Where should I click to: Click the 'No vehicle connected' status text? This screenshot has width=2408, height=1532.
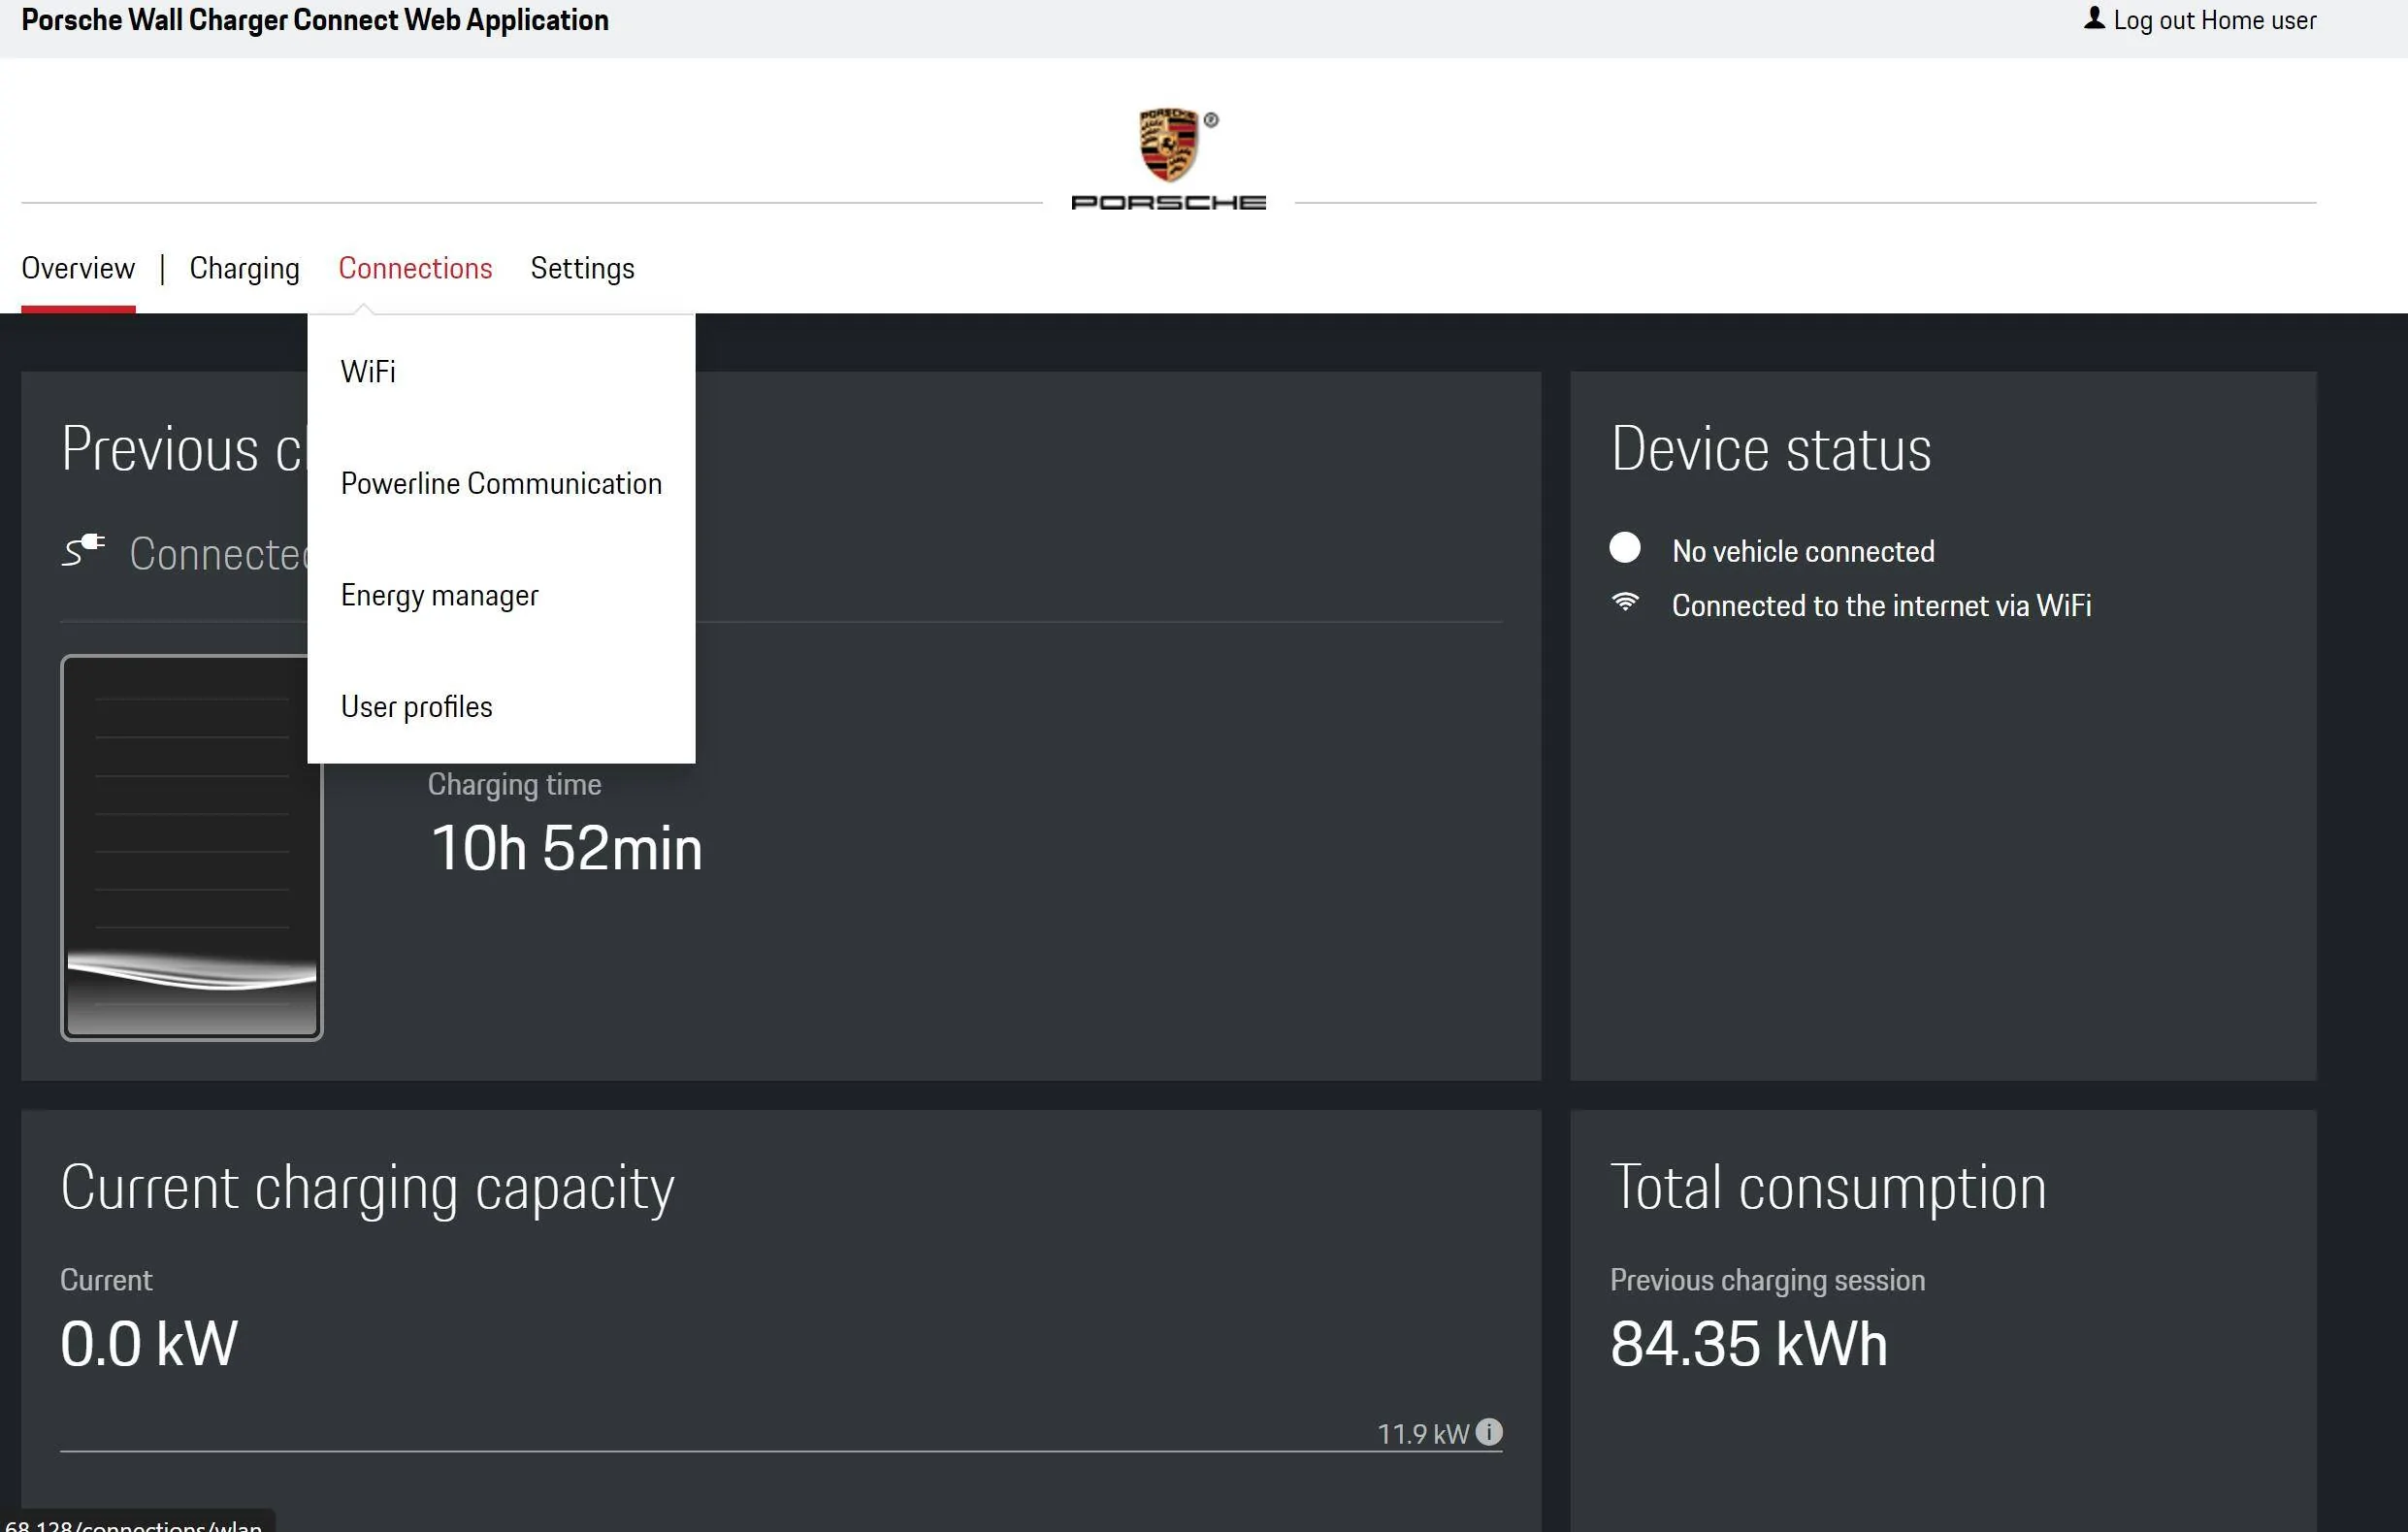[1803, 551]
